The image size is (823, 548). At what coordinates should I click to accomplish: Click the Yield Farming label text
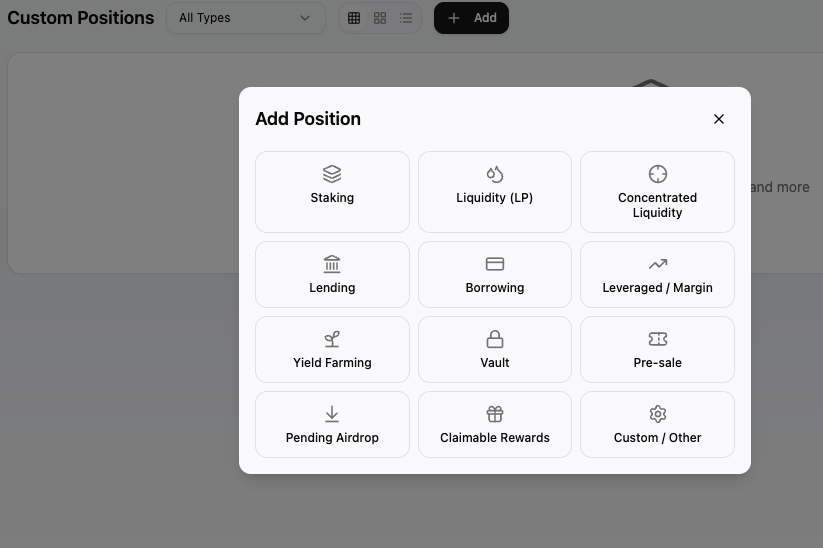[x=332, y=363]
